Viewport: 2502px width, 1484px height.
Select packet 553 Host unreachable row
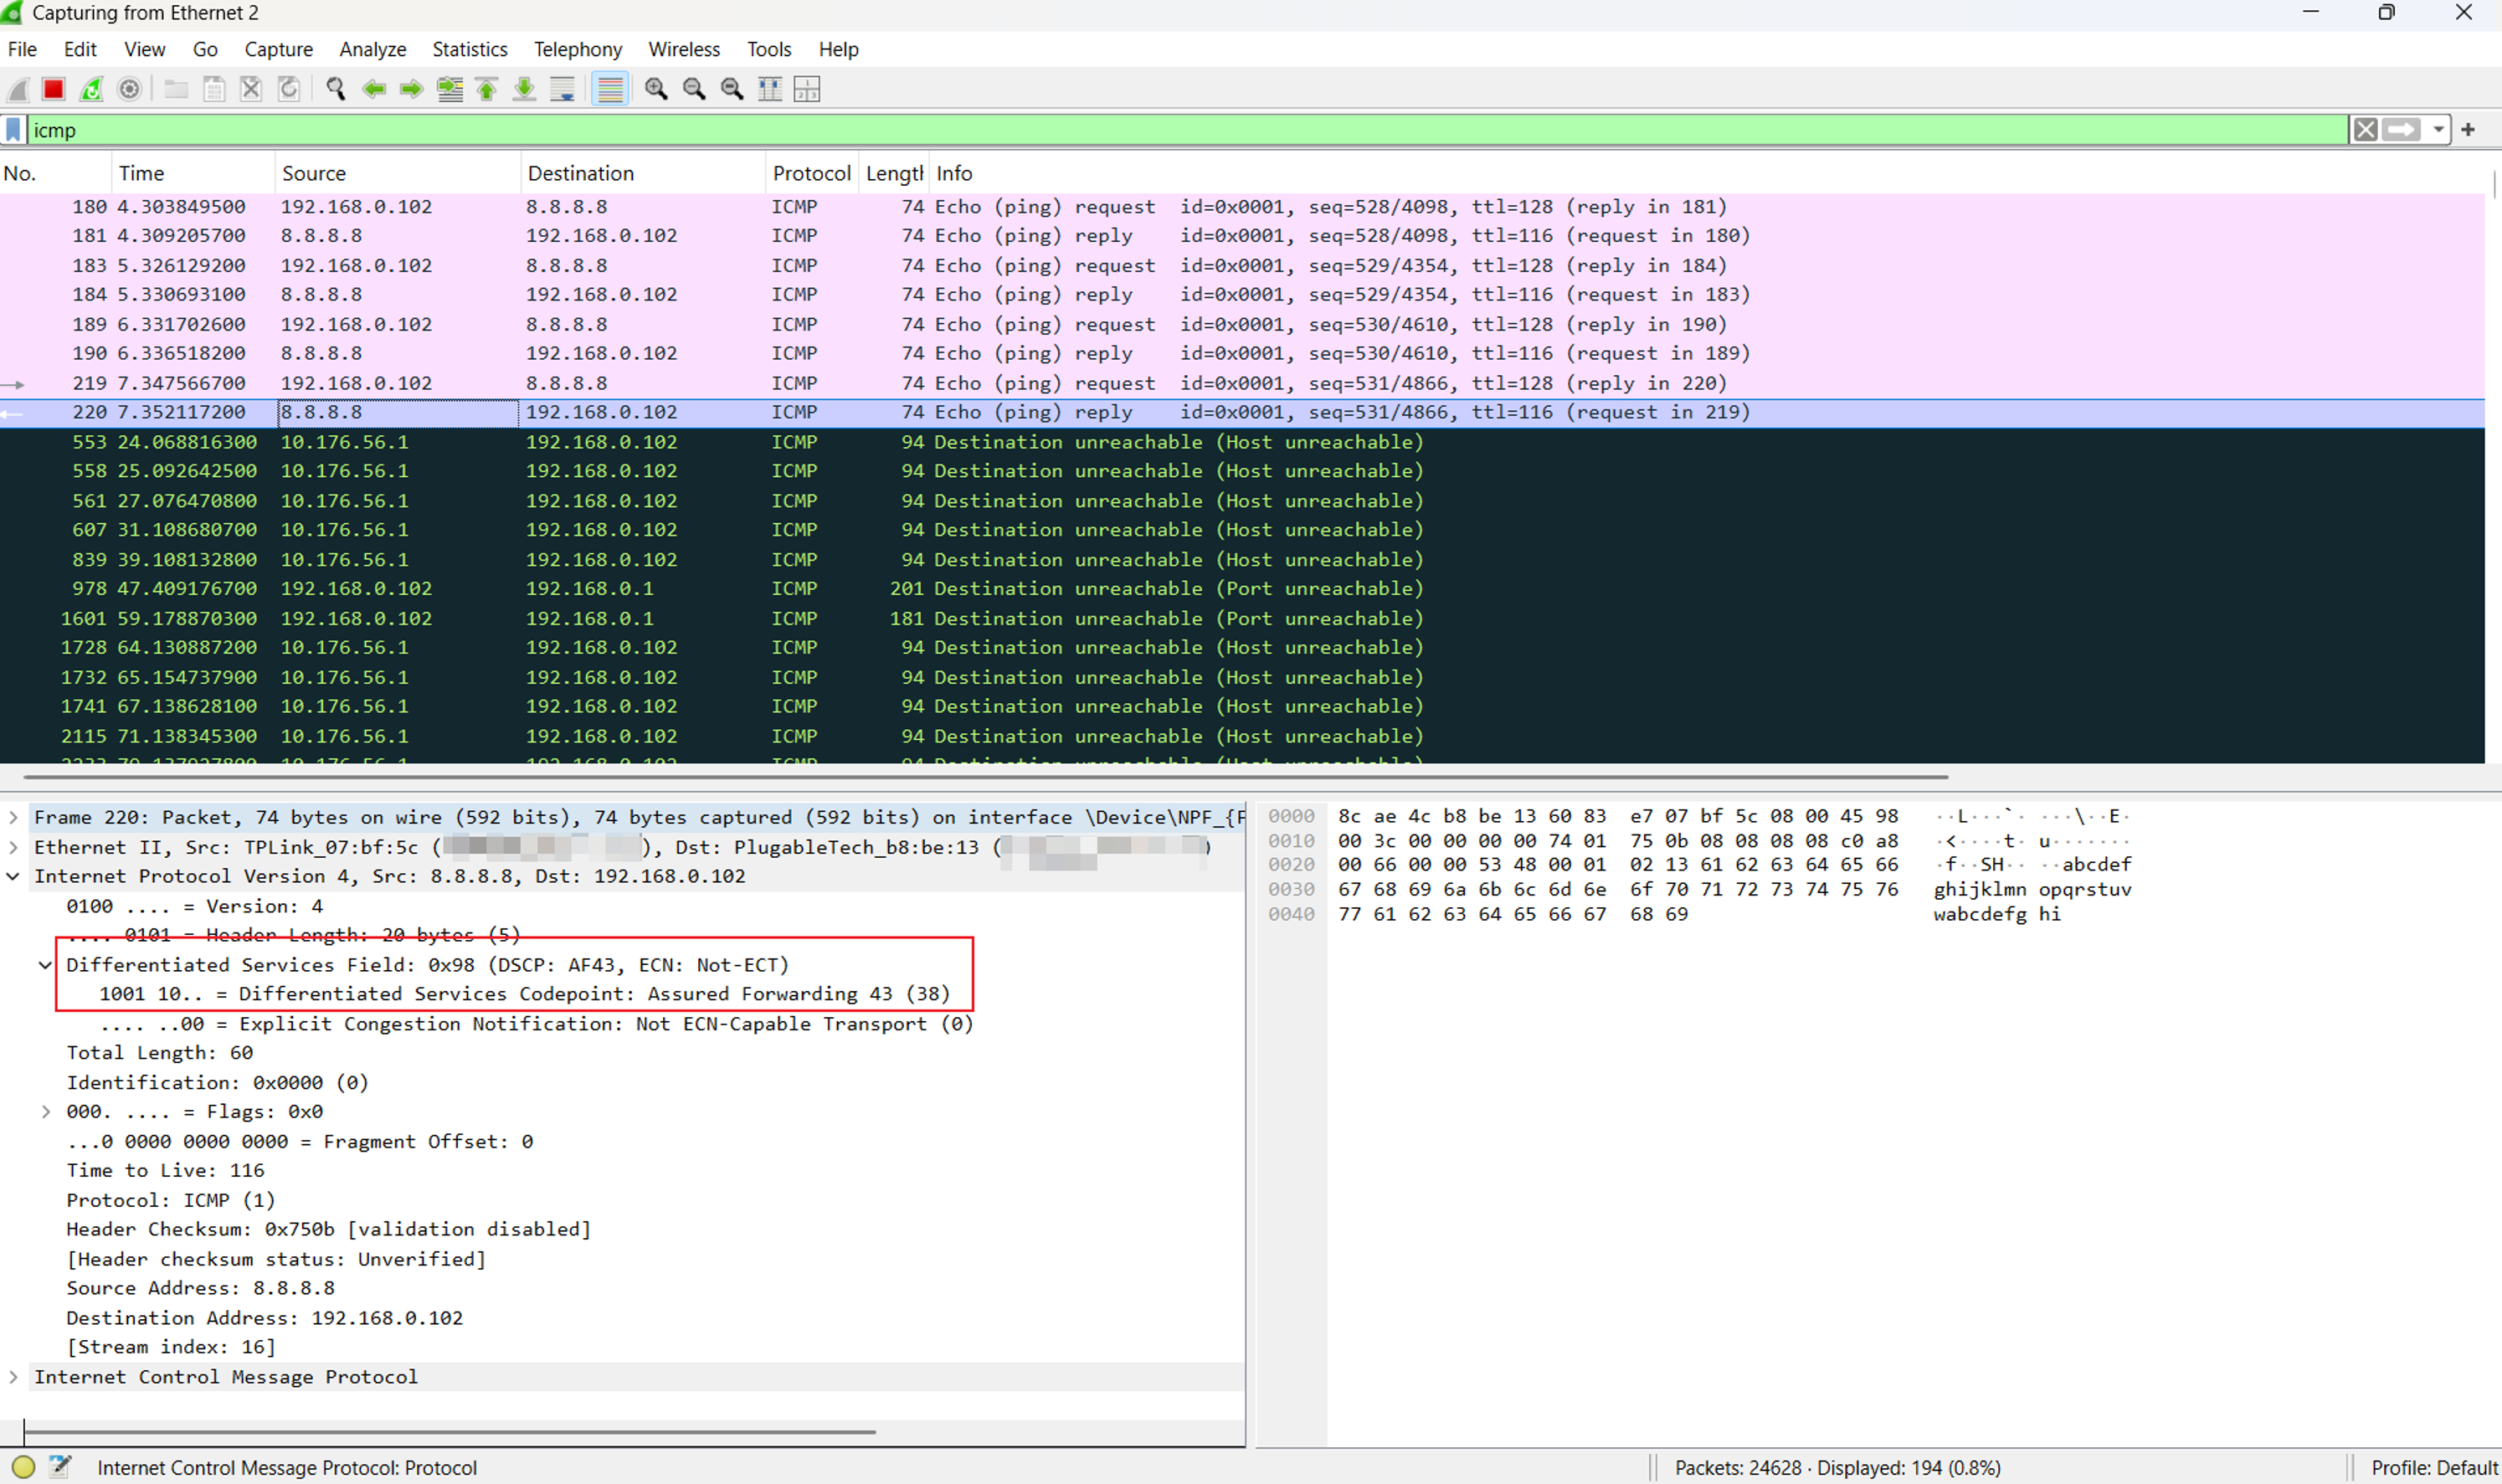pyautogui.click(x=1242, y=442)
